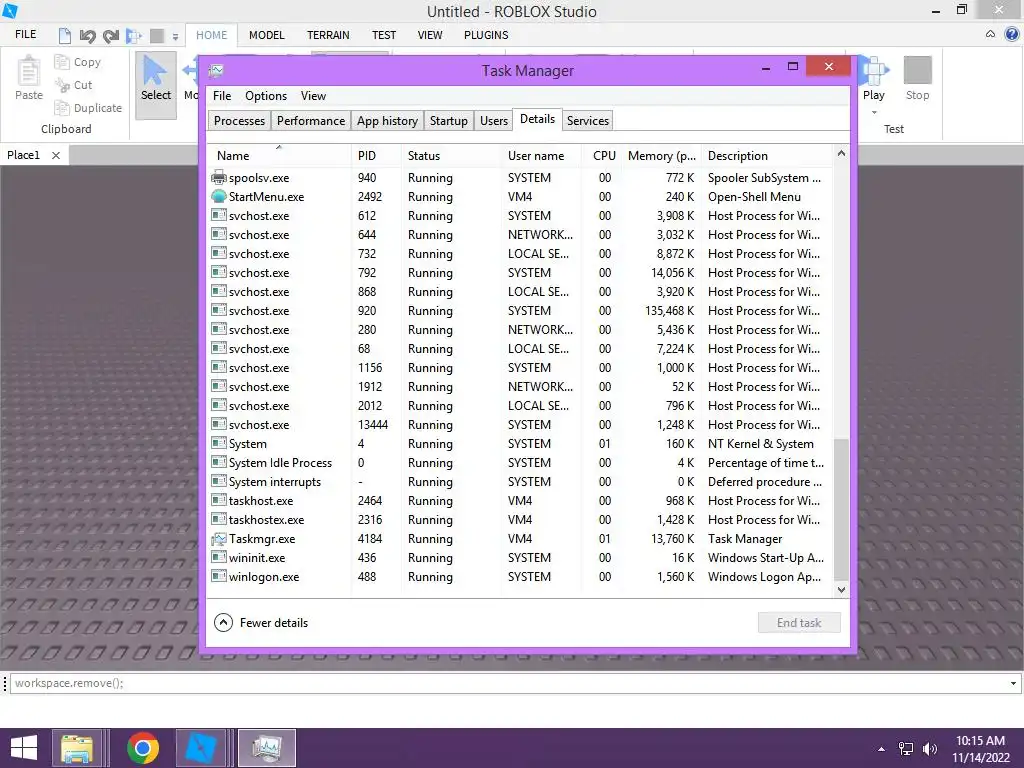The height and width of the screenshot is (768, 1024).
Task: Select the HOME ribbon tab
Action: pyautogui.click(x=212, y=35)
